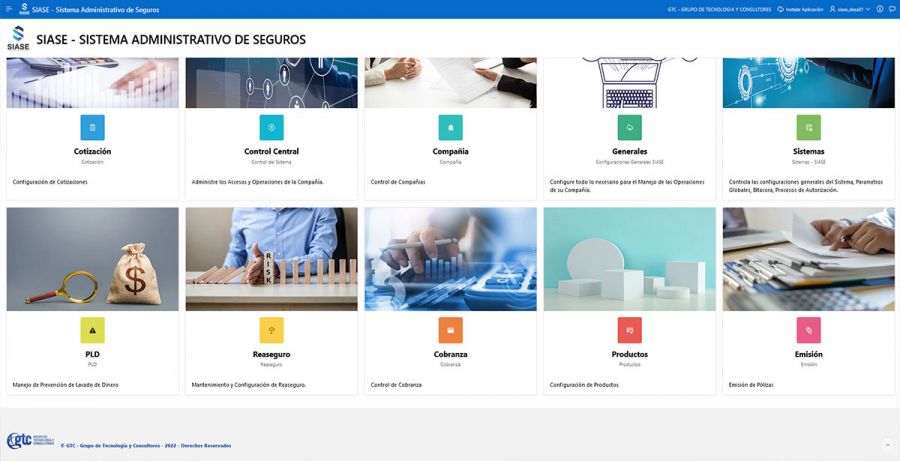Image resolution: width=900 pixels, height=461 pixels.
Task: Click the red Productos module icon
Action: pos(629,330)
